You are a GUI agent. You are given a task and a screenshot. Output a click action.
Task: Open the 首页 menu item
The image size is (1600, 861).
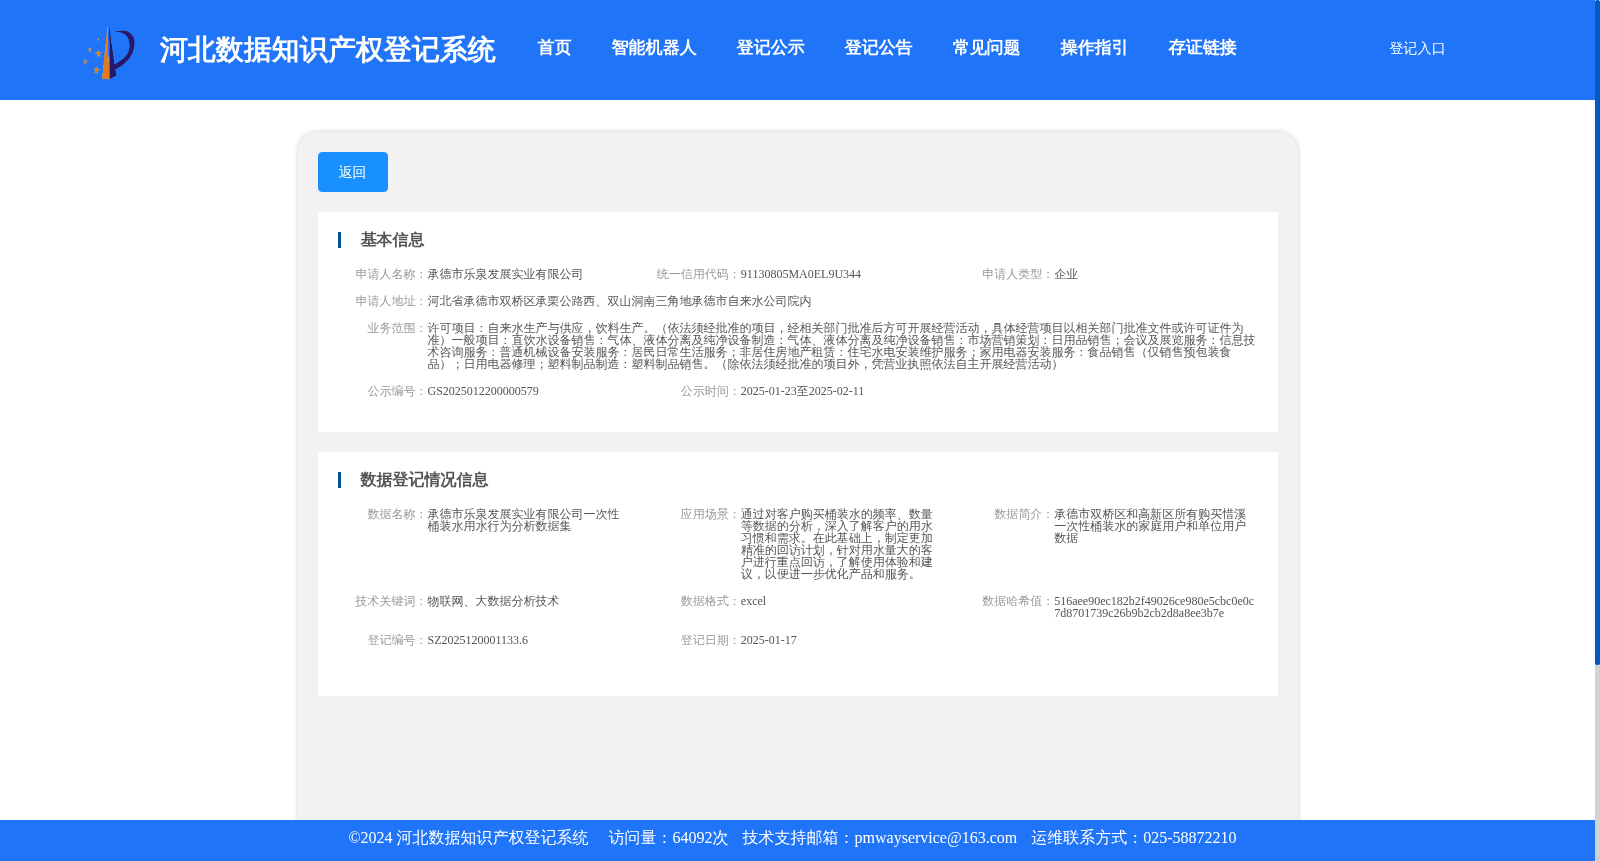[554, 48]
